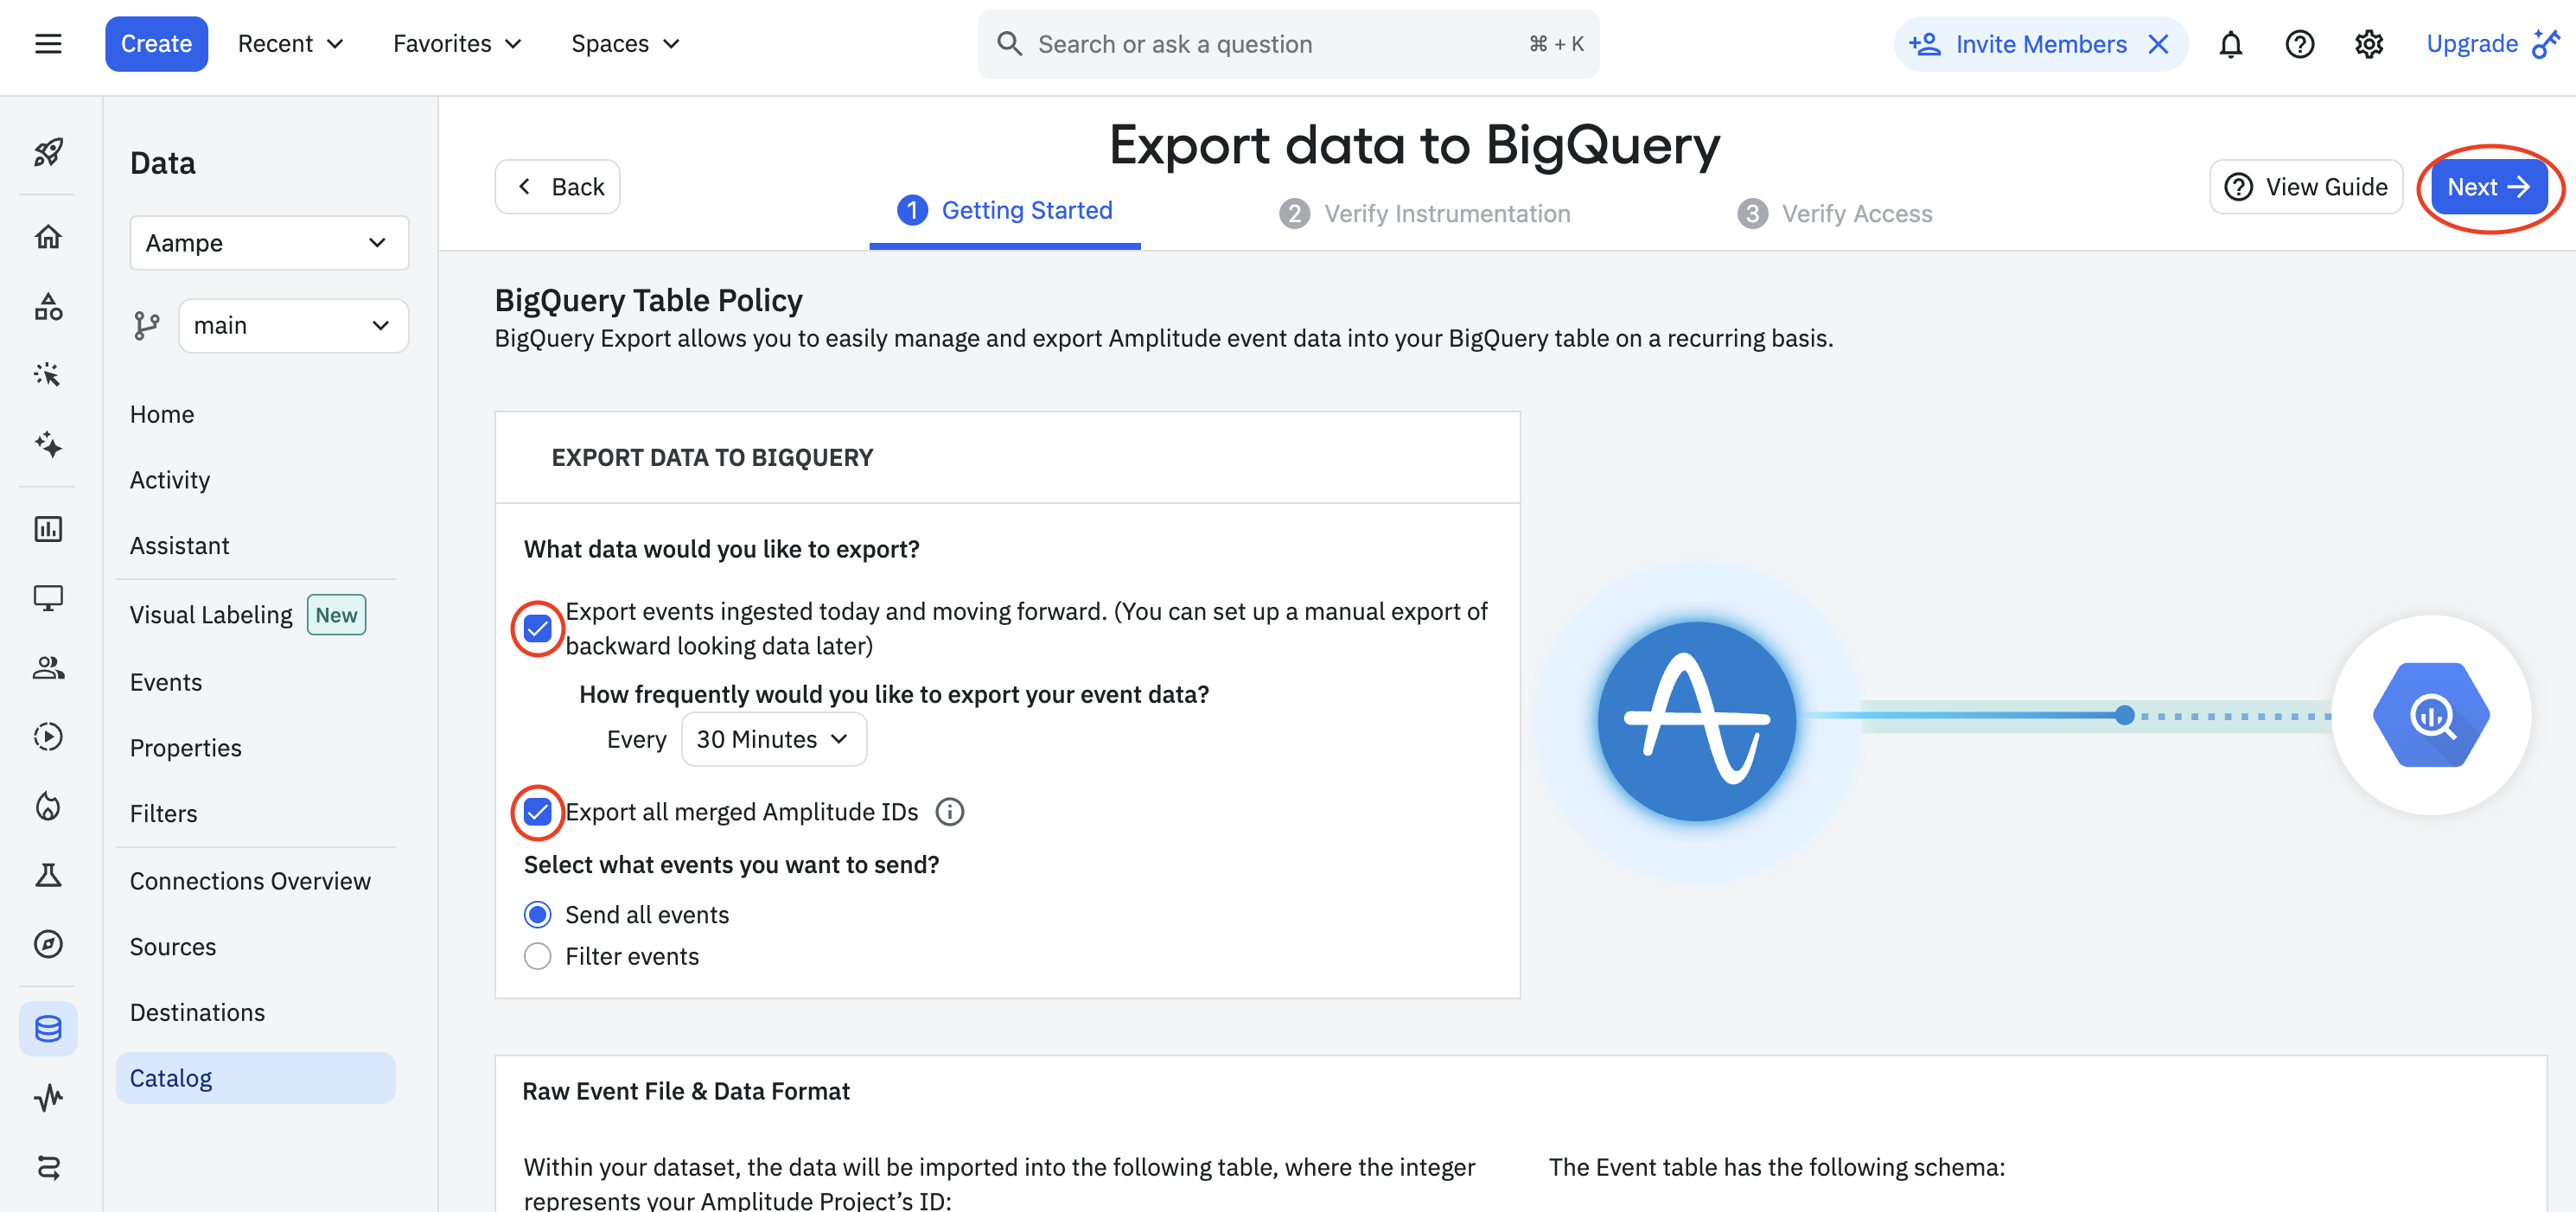Select the Filter events radio button

[x=537, y=956]
